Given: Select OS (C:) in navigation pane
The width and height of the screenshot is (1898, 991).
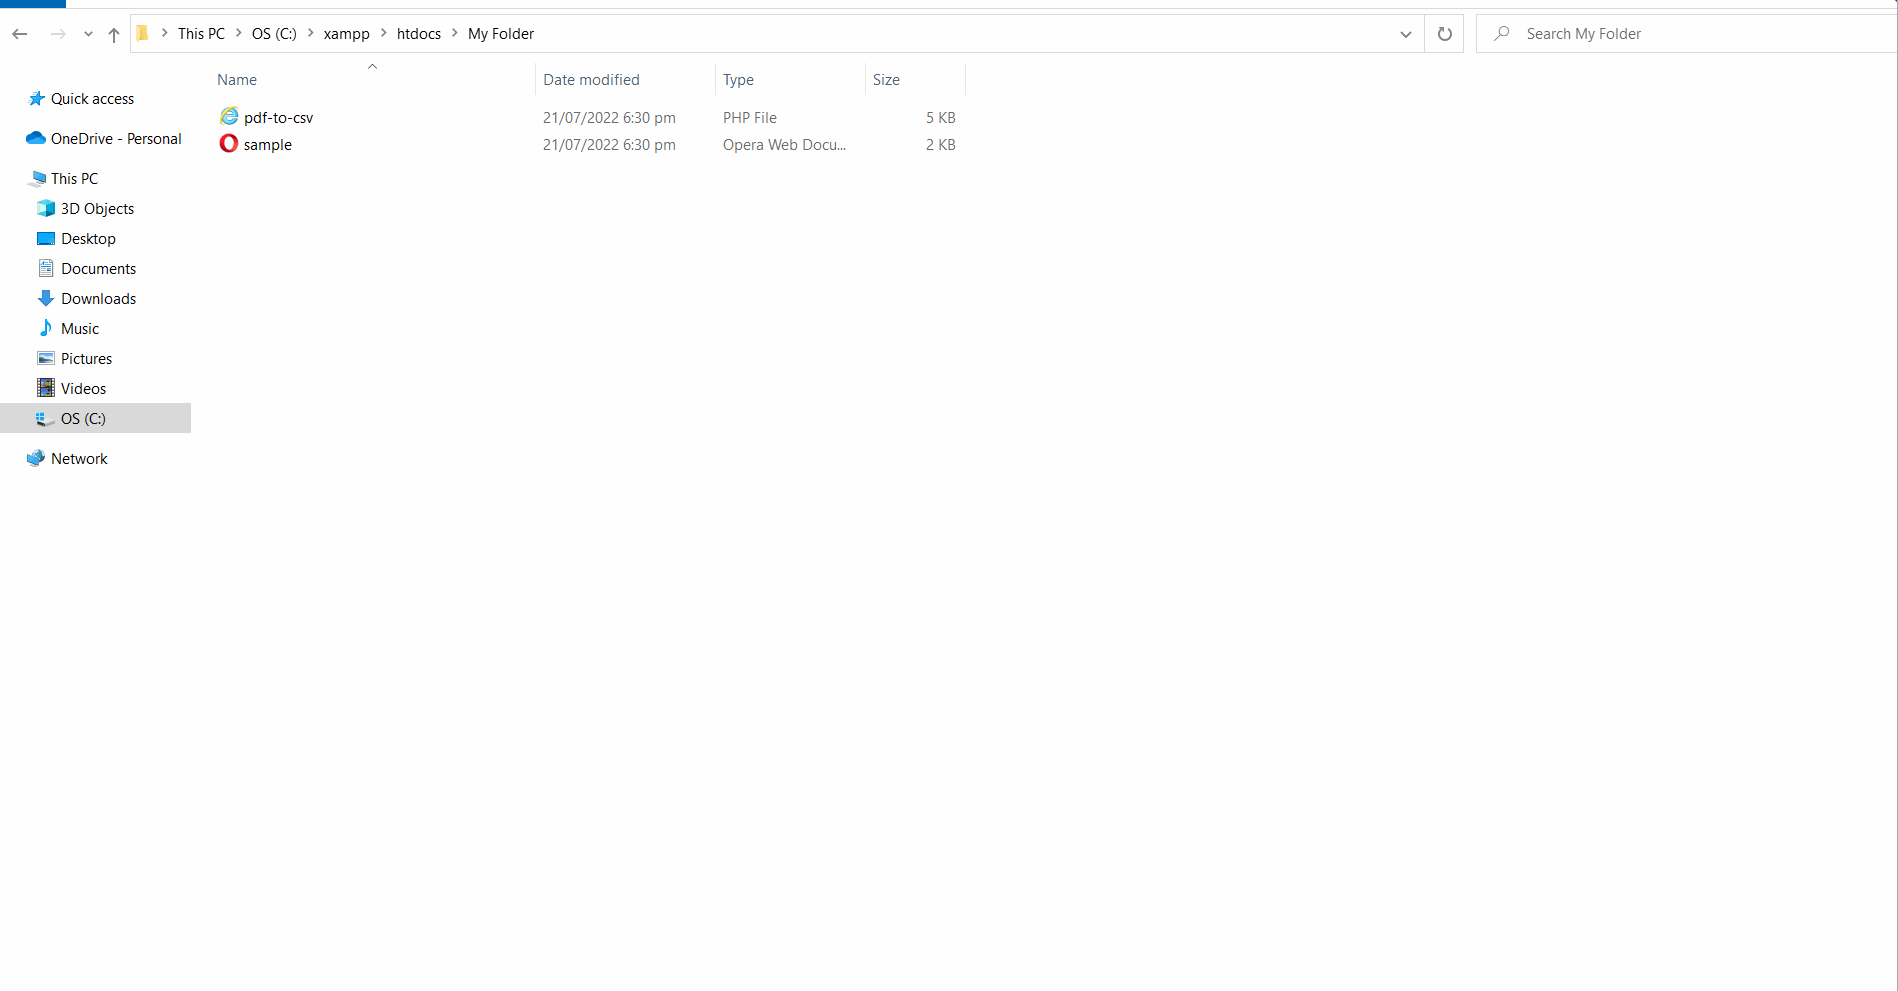Looking at the screenshot, I should tap(83, 419).
